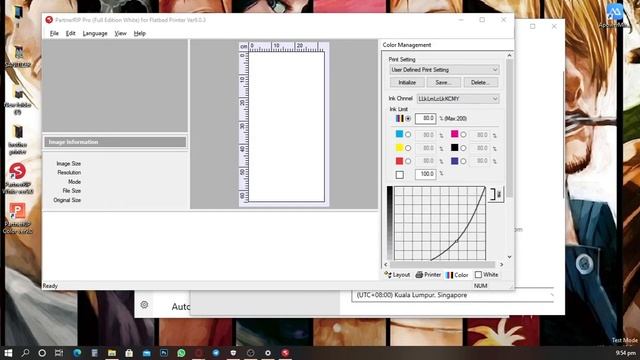Click the Image Information header bar
The width and height of the screenshot is (640, 360).
[115, 142]
